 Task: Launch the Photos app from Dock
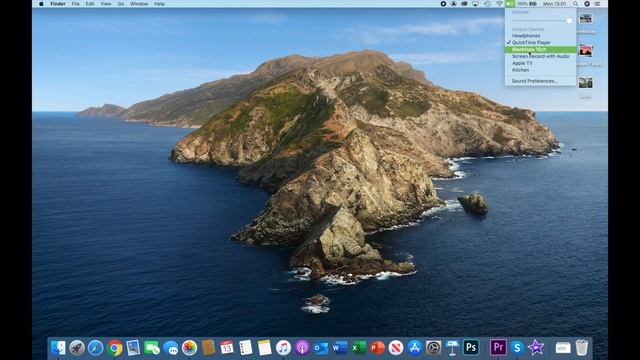point(189,348)
